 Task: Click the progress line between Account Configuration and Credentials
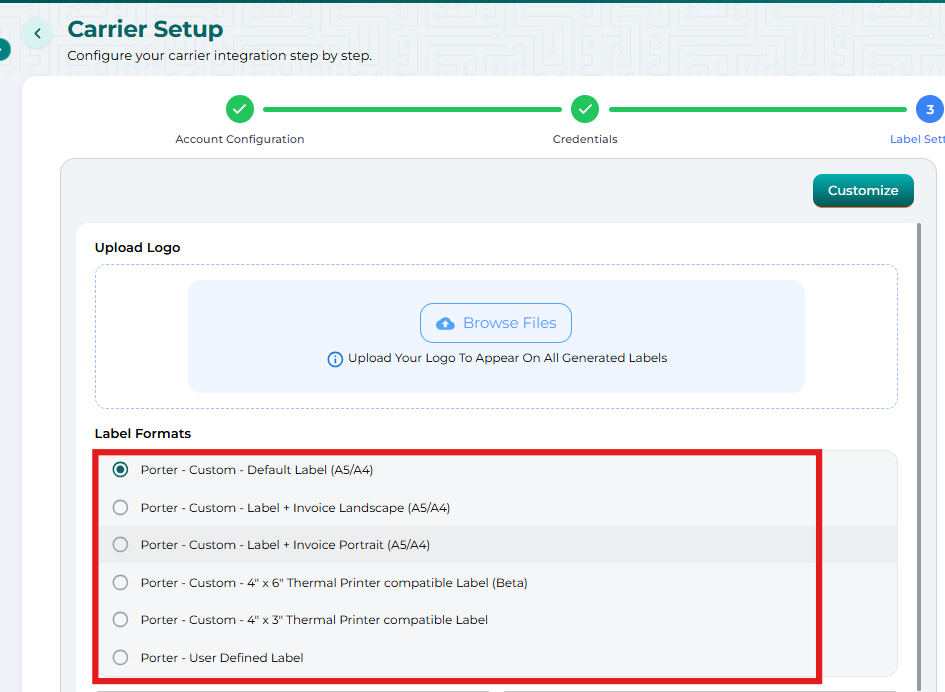(412, 109)
